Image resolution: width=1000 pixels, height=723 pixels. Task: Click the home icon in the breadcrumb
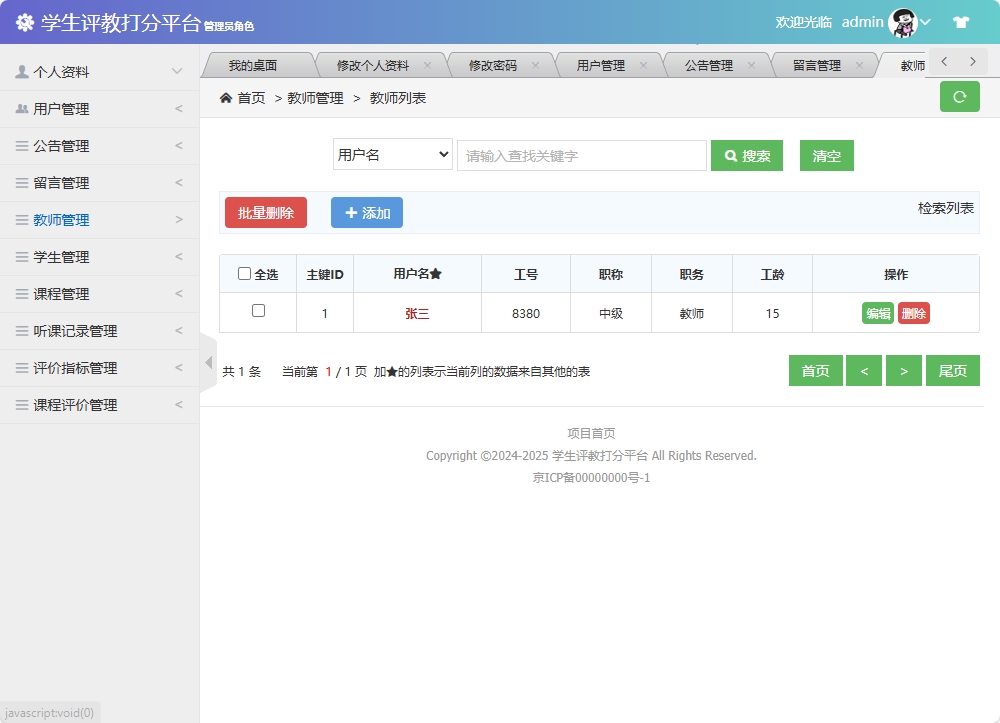226,98
